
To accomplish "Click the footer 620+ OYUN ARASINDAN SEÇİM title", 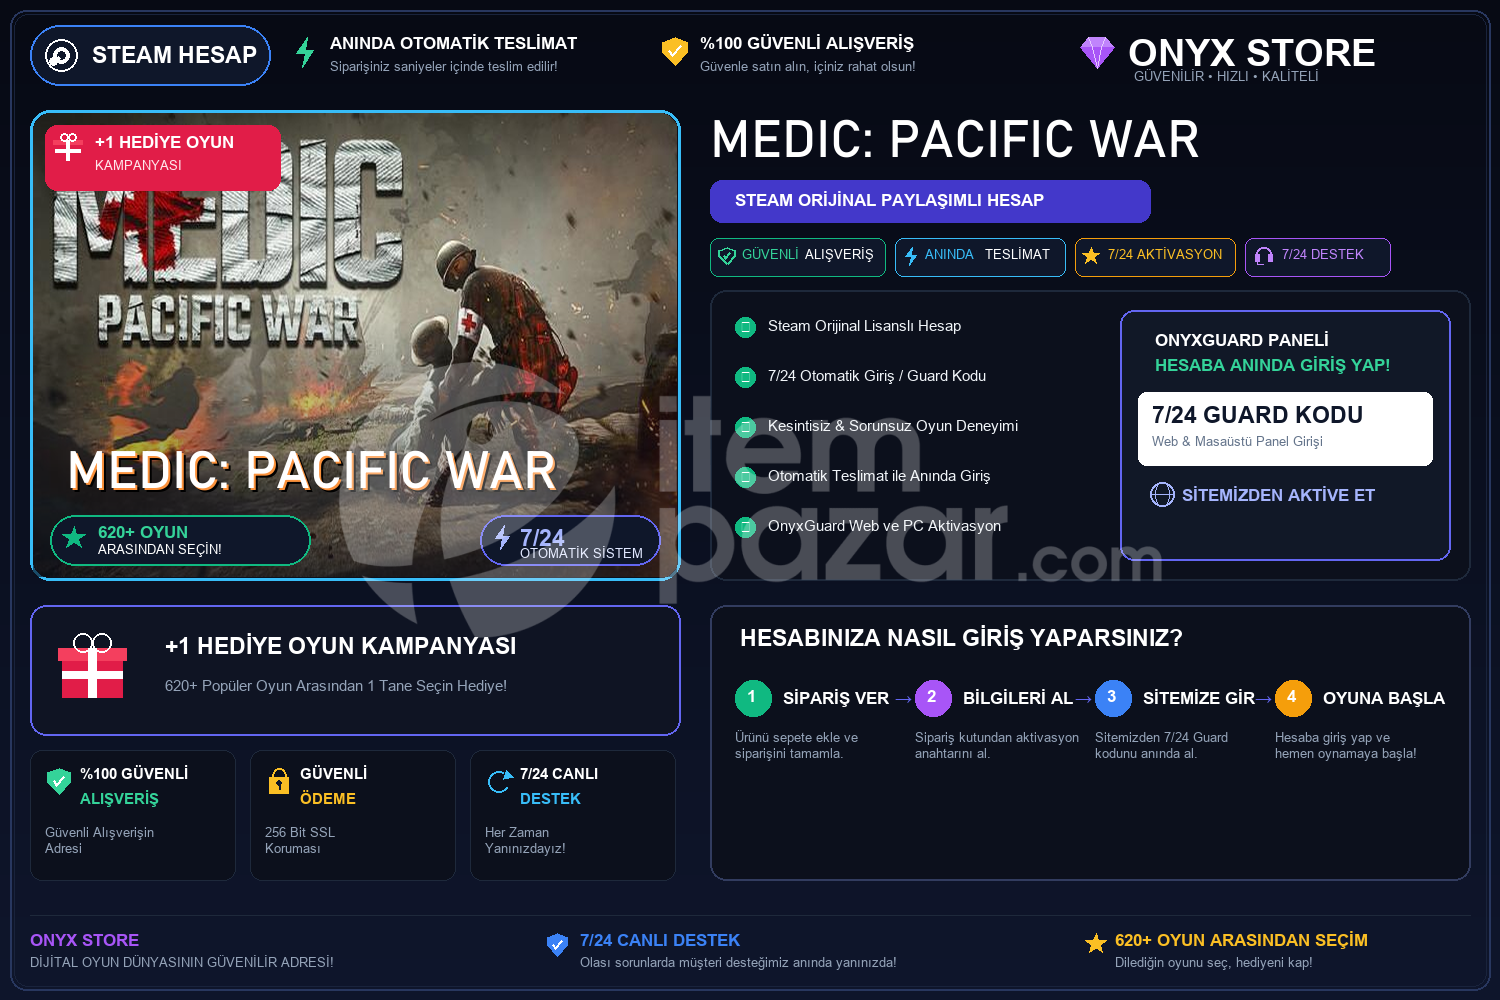I will (1241, 940).
